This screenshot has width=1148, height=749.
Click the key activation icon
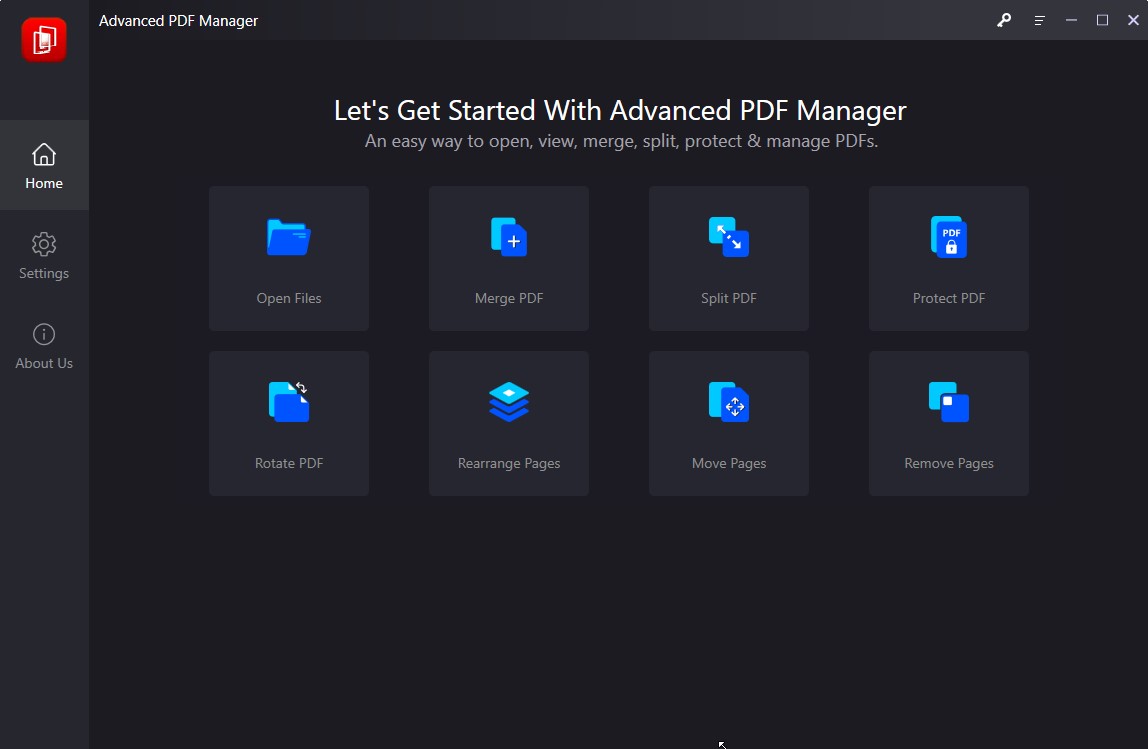click(1003, 20)
